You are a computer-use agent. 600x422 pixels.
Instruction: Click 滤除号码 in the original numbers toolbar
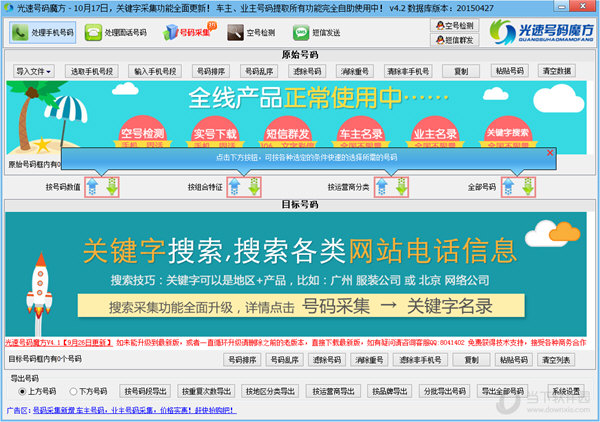click(x=307, y=71)
